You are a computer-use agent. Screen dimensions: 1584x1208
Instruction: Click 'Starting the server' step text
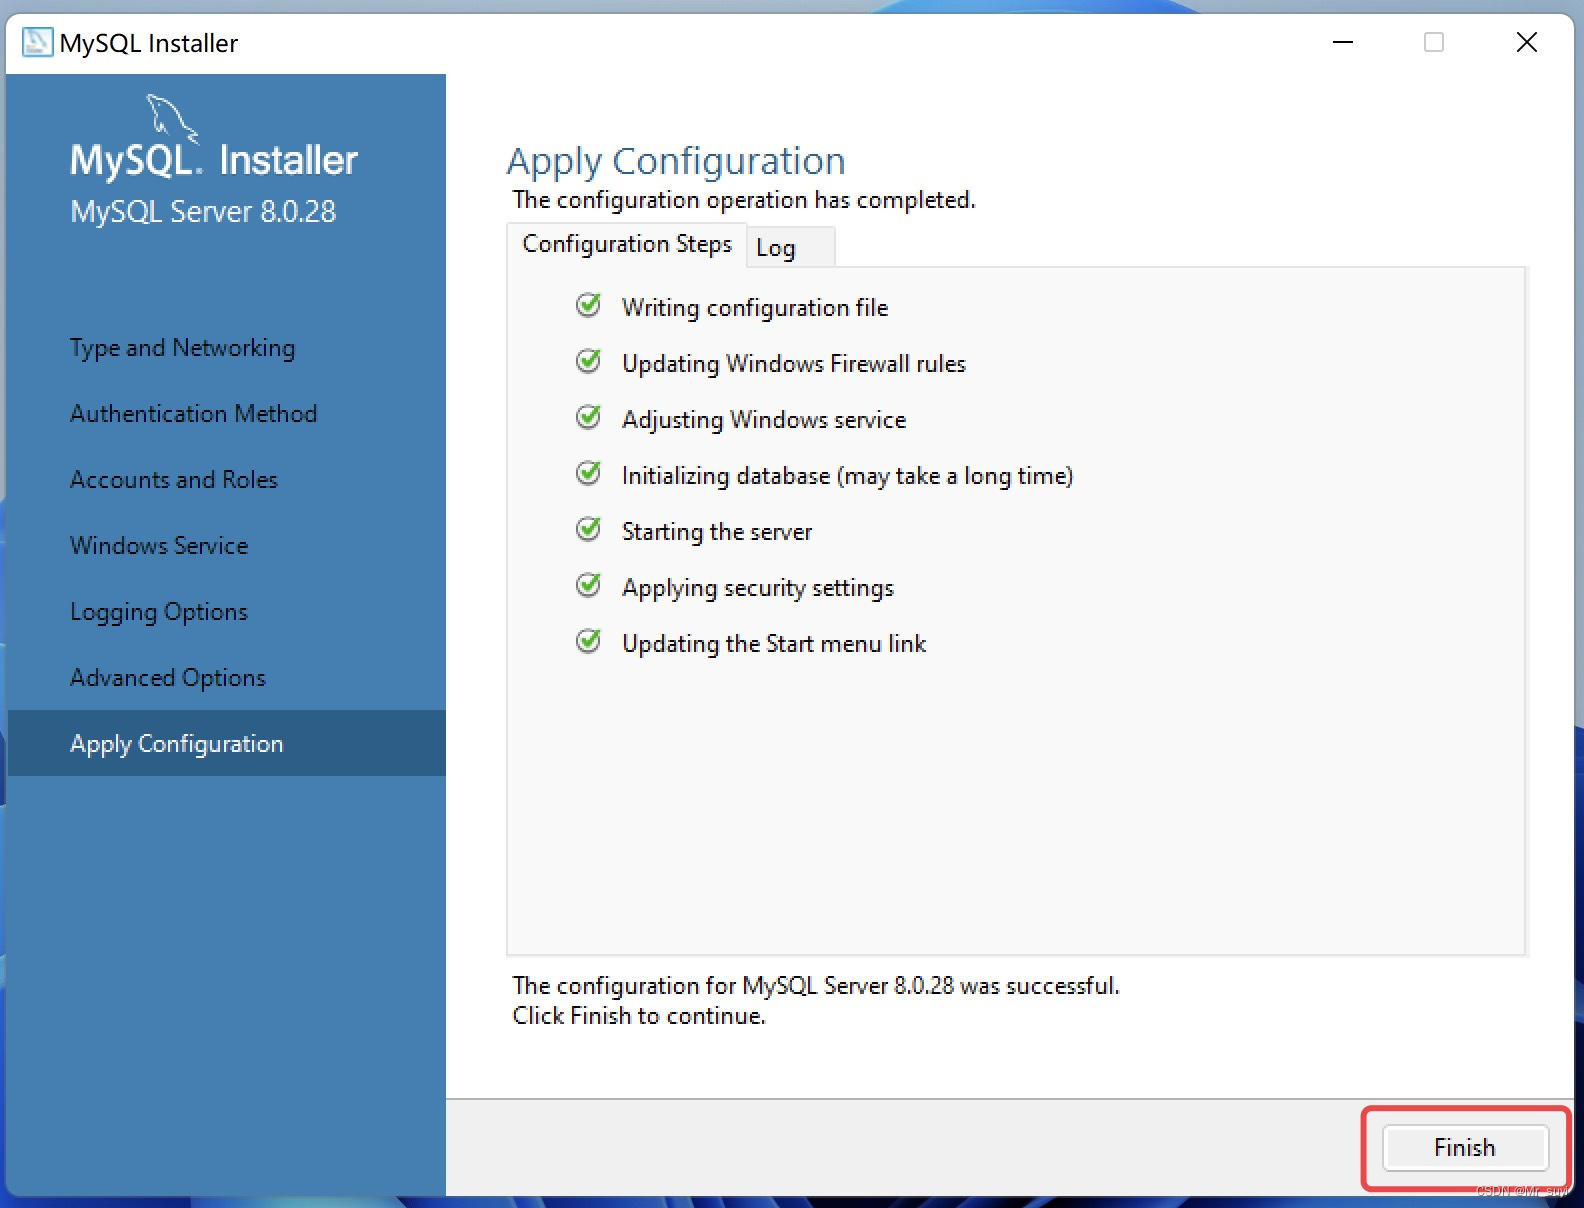pos(717,532)
